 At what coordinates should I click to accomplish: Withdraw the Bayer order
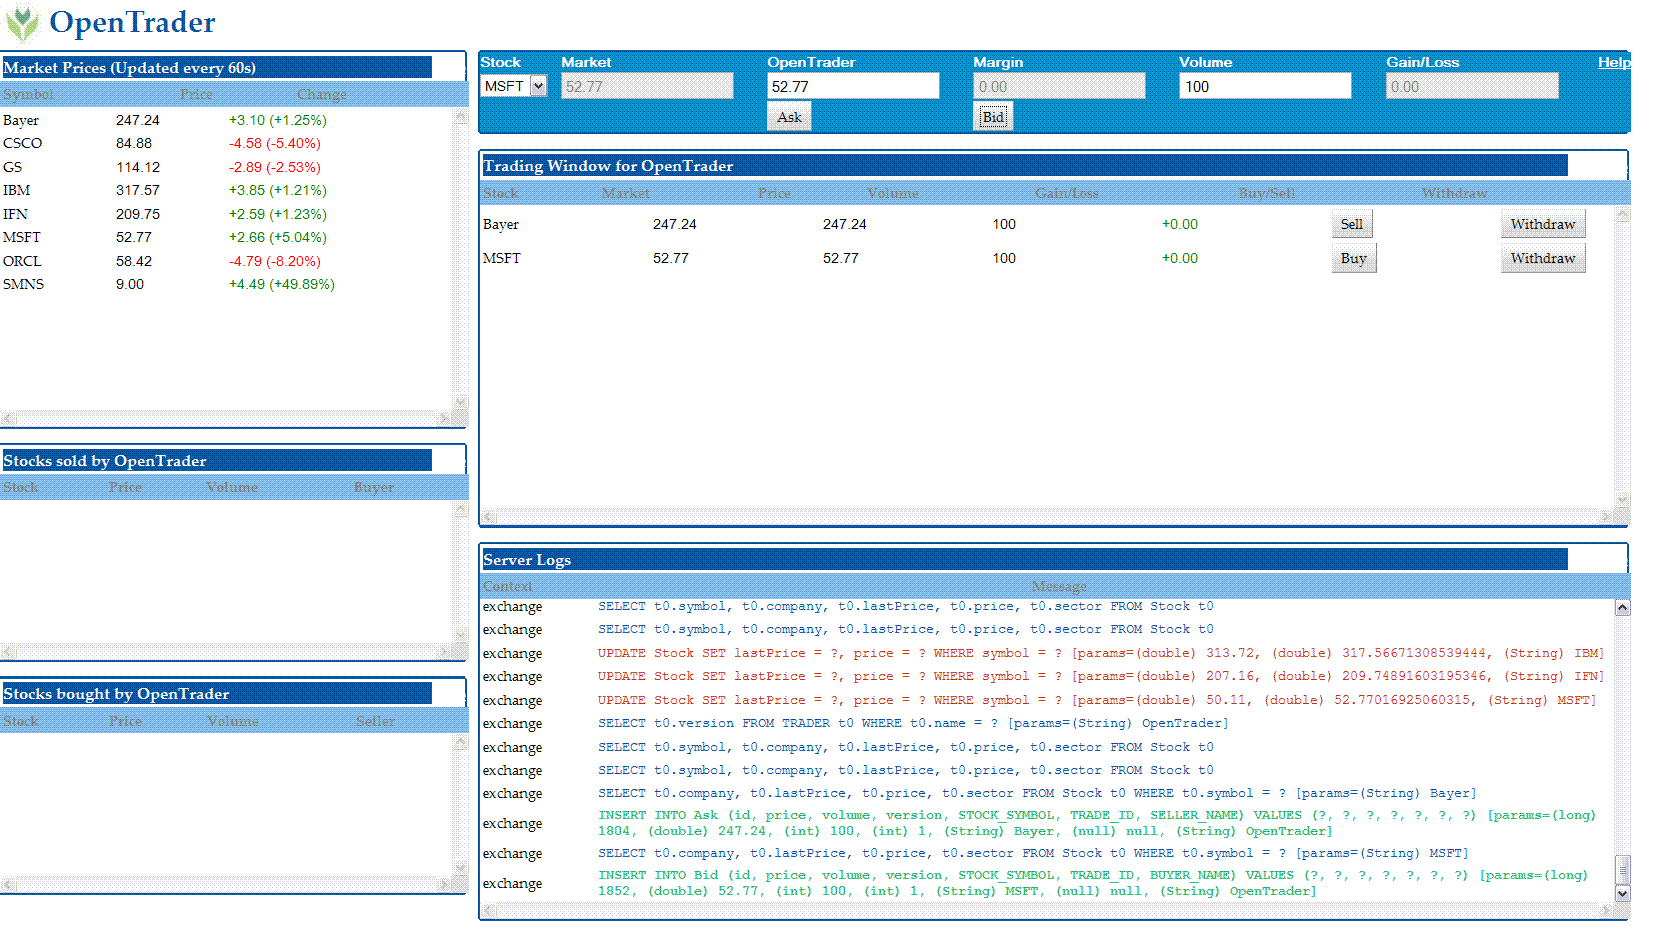click(1542, 223)
